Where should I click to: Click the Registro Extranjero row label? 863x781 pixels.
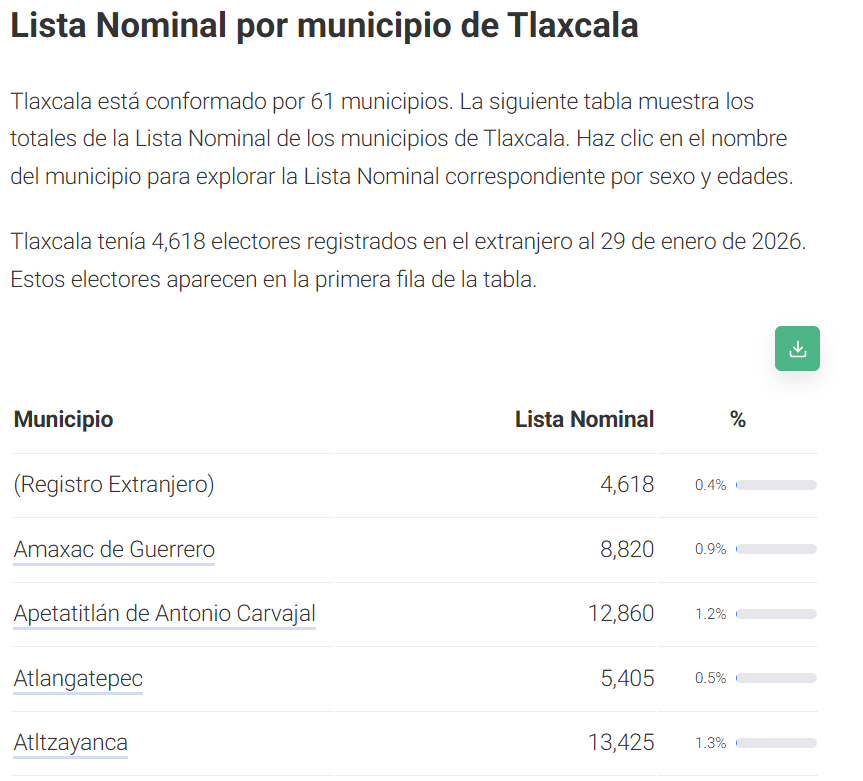(x=114, y=484)
